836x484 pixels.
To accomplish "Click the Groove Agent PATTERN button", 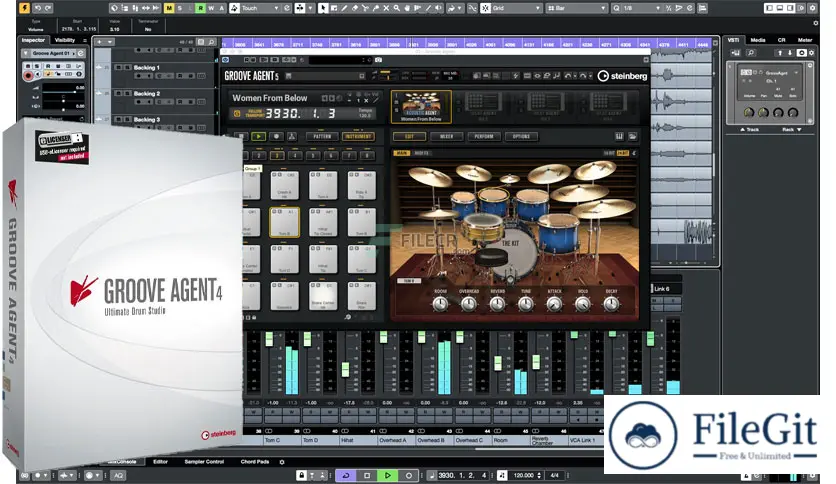I will 322,136.
